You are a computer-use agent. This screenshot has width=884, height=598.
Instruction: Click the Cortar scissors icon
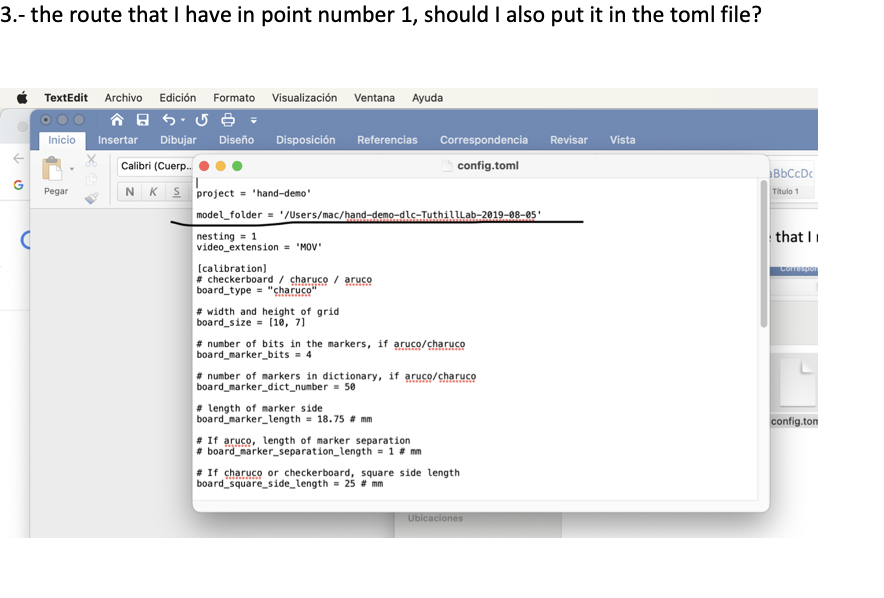90,162
